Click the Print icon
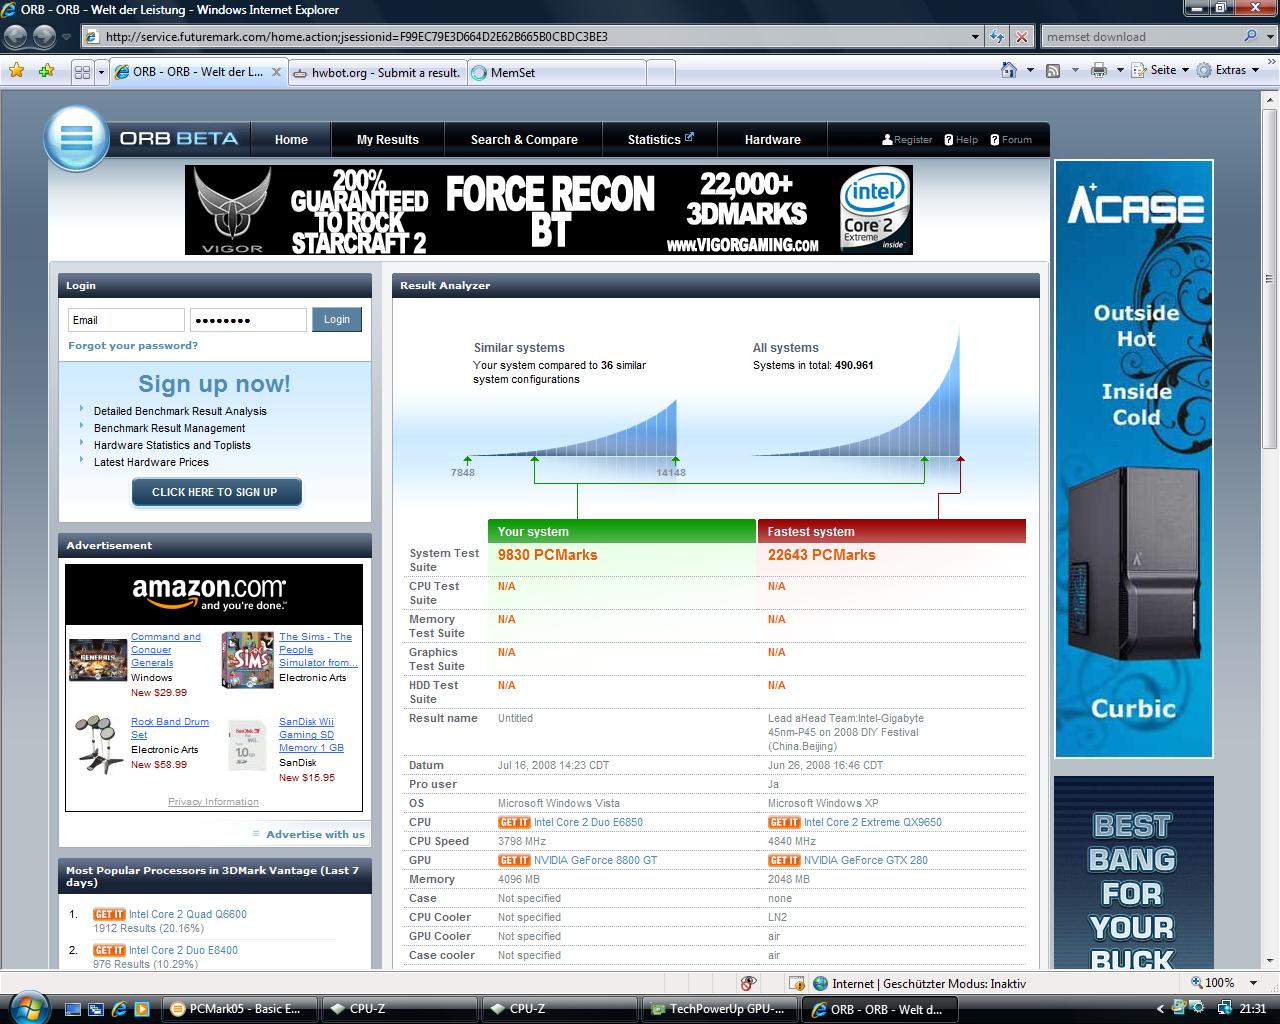Screen dimensions: 1280x1024 pyautogui.click(x=1099, y=70)
